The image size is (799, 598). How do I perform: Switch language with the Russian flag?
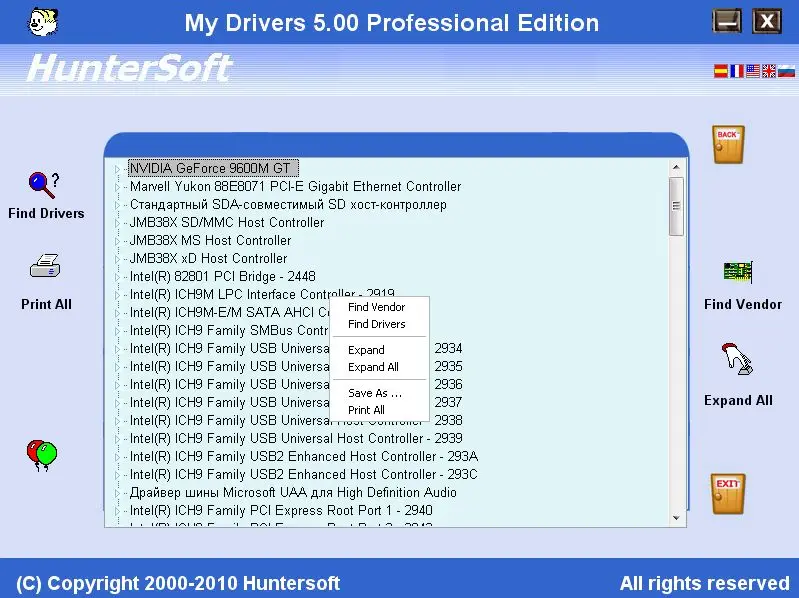[x=786, y=71]
